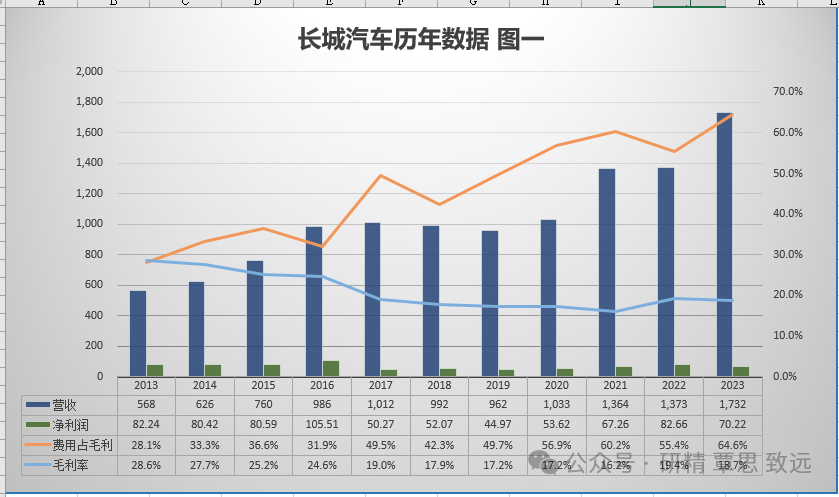Click the 70.0% right axis label
839x497 pixels.
coord(788,91)
